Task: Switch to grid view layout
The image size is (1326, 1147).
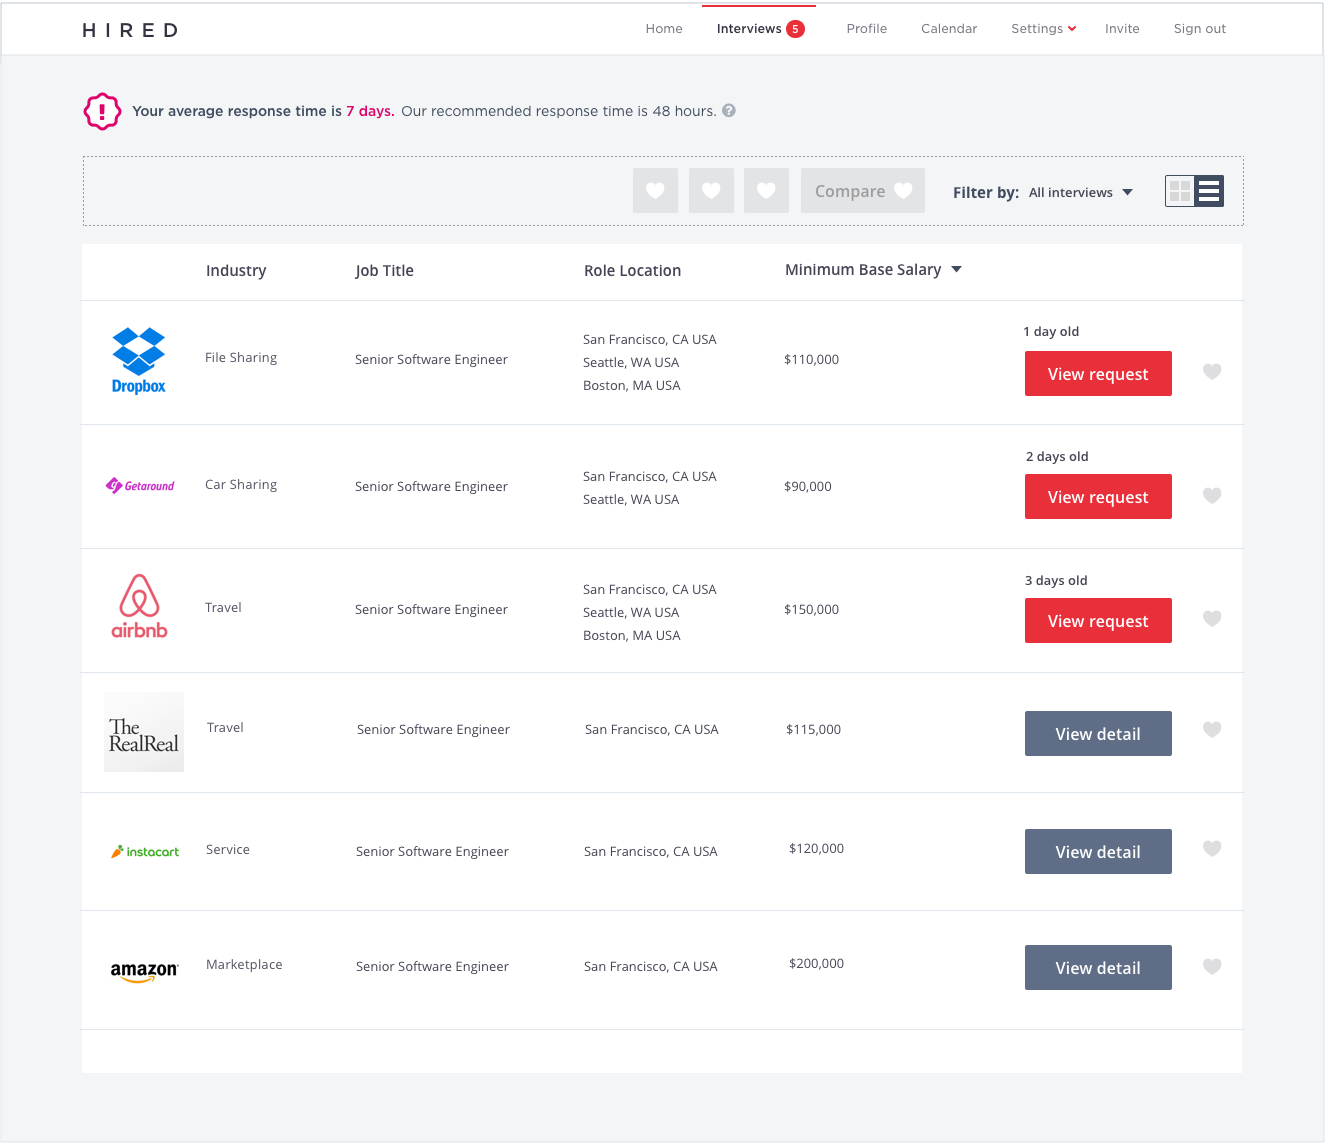Action: [1180, 191]
